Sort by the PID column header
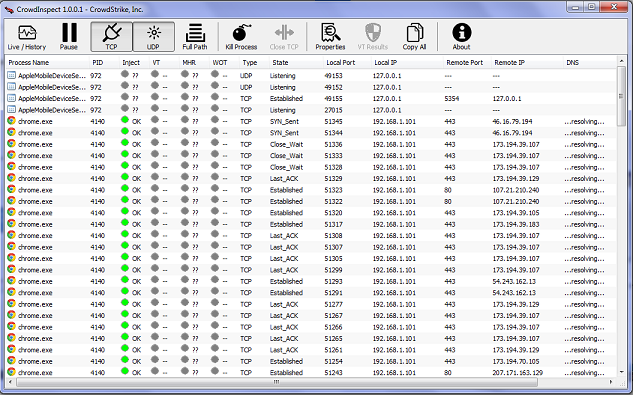 [x=104, y=63]
